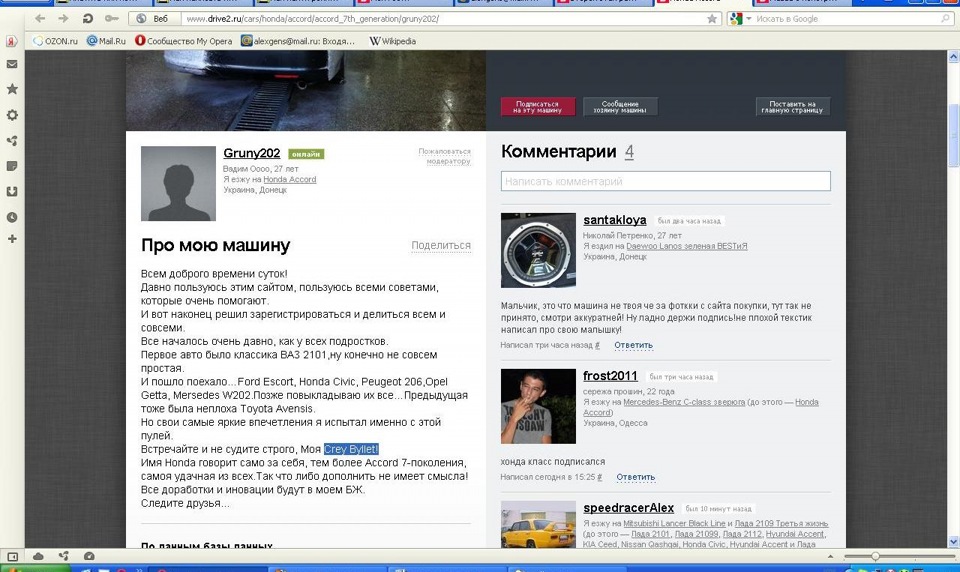
Task: Open the speedracerAlex profile link
Action: pos(628,508)
